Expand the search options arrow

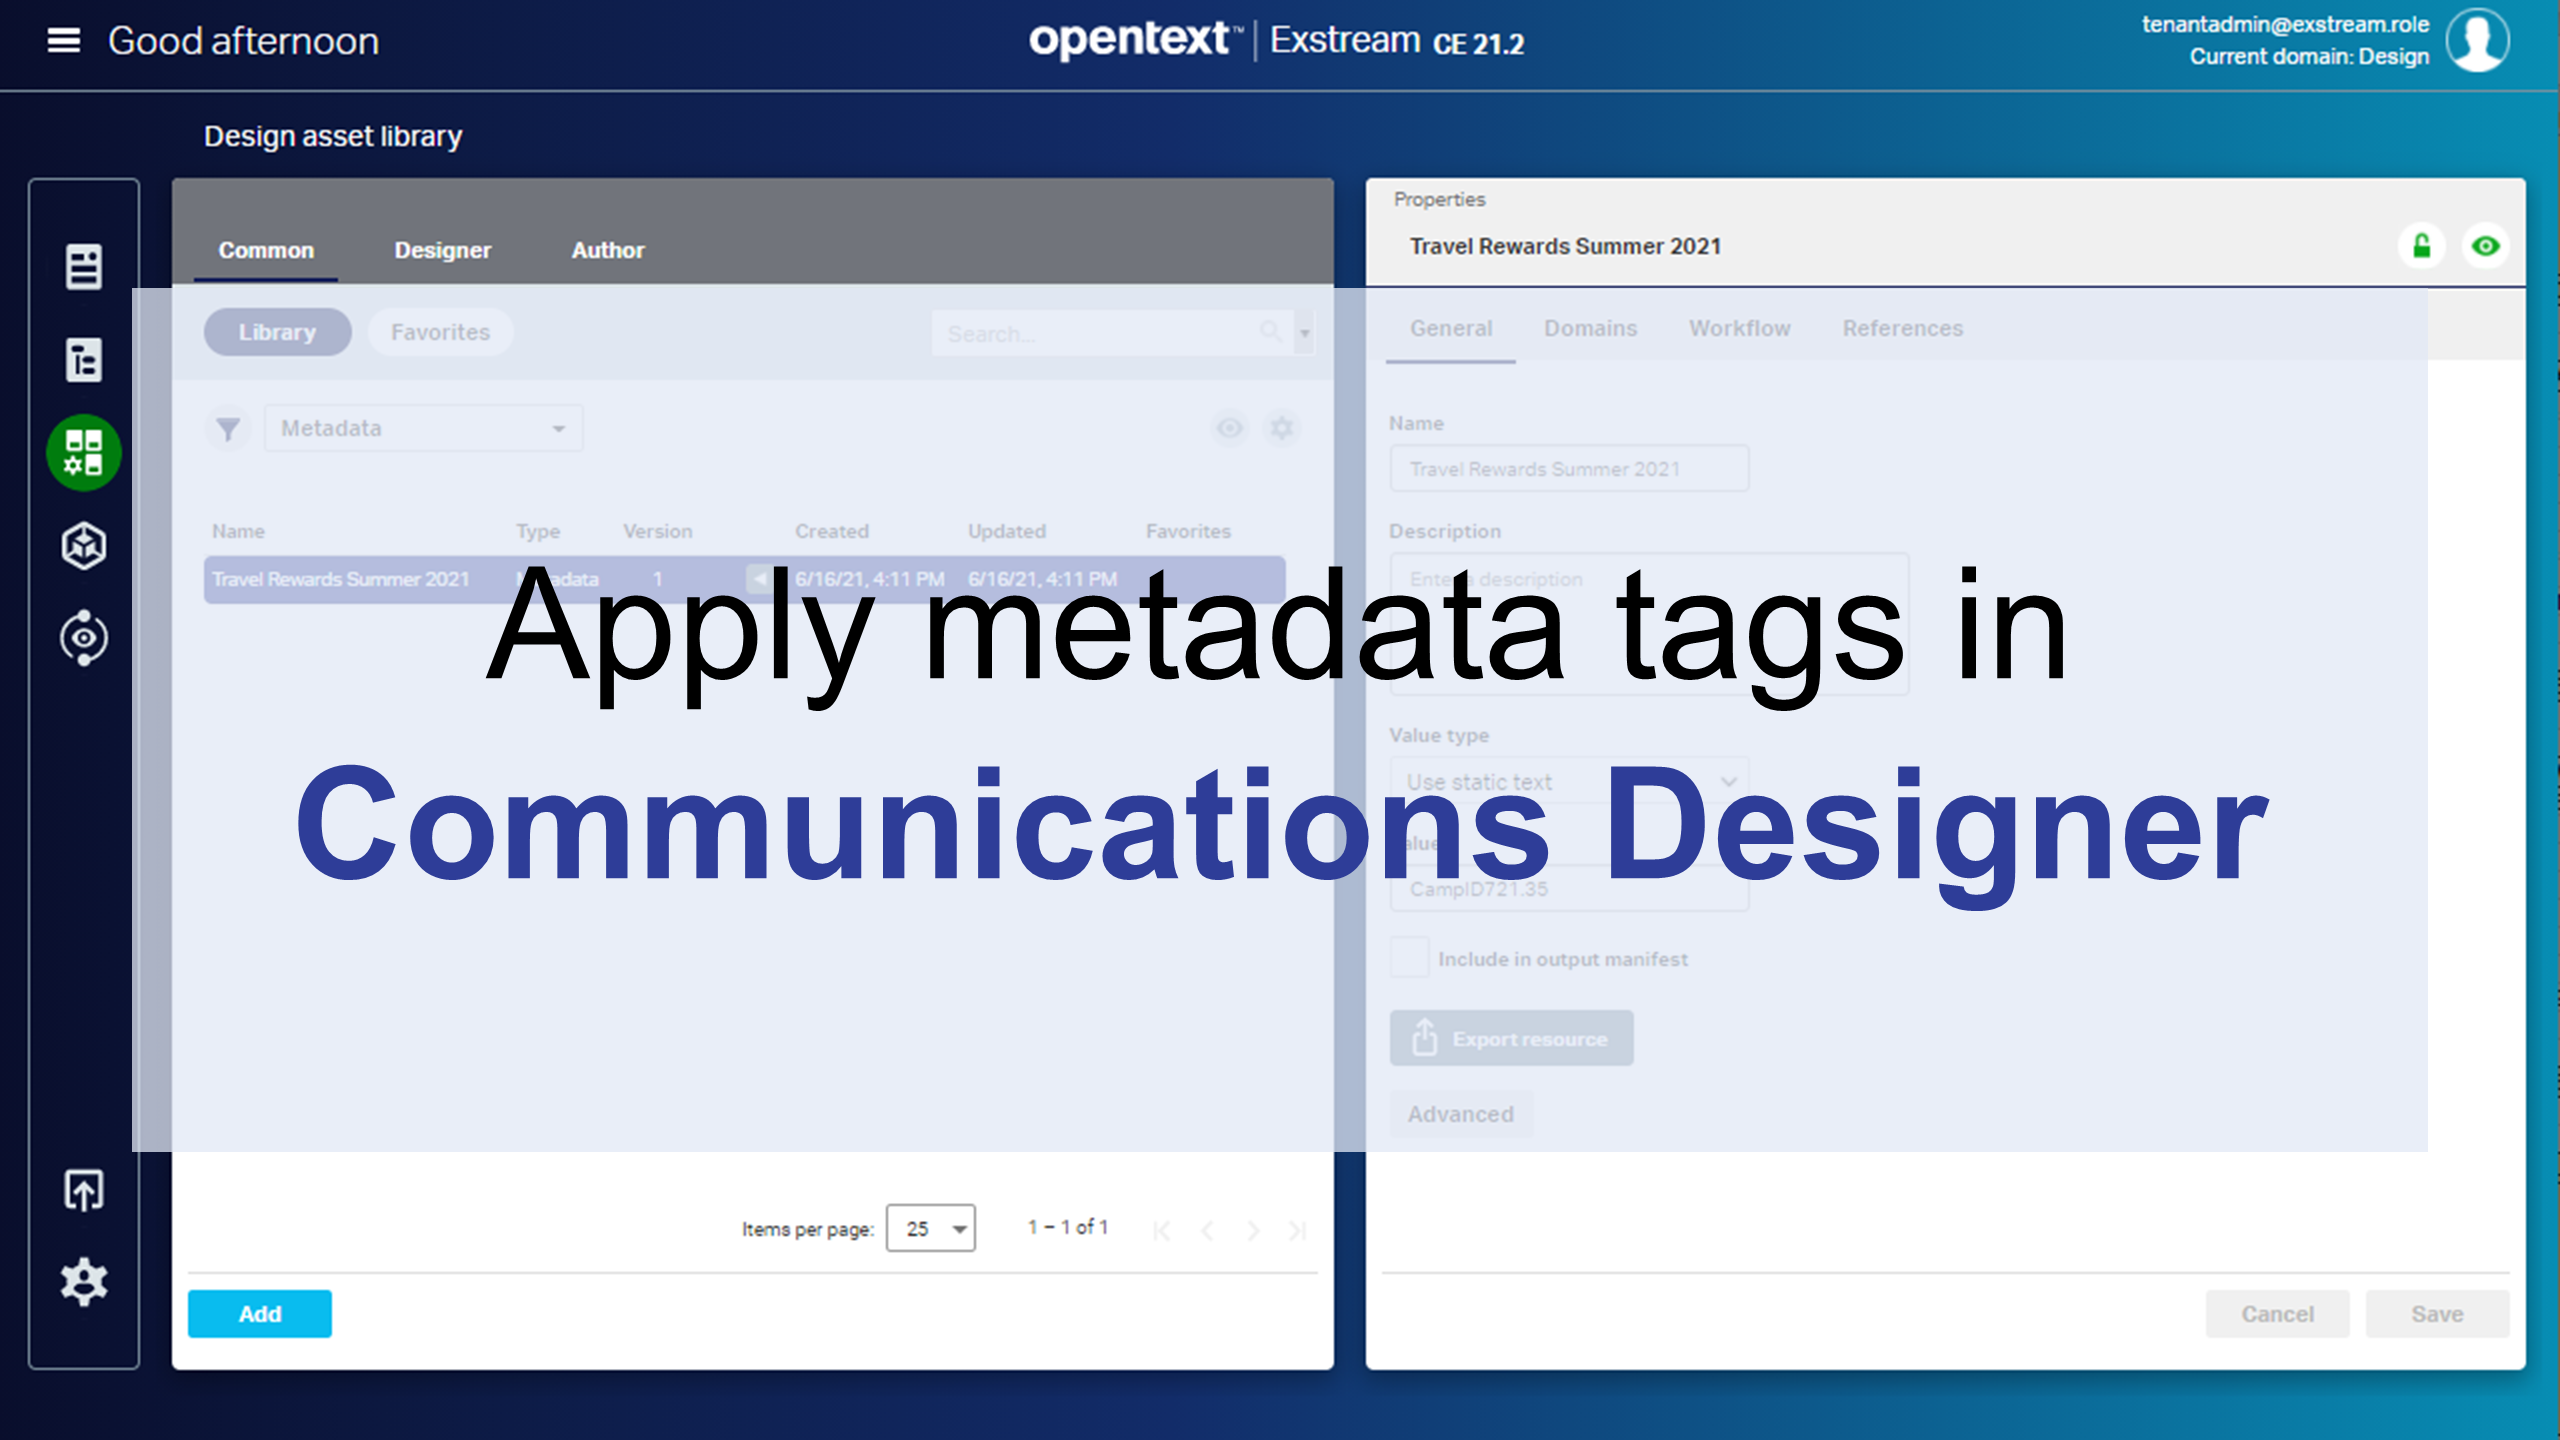pos(1305,333)
